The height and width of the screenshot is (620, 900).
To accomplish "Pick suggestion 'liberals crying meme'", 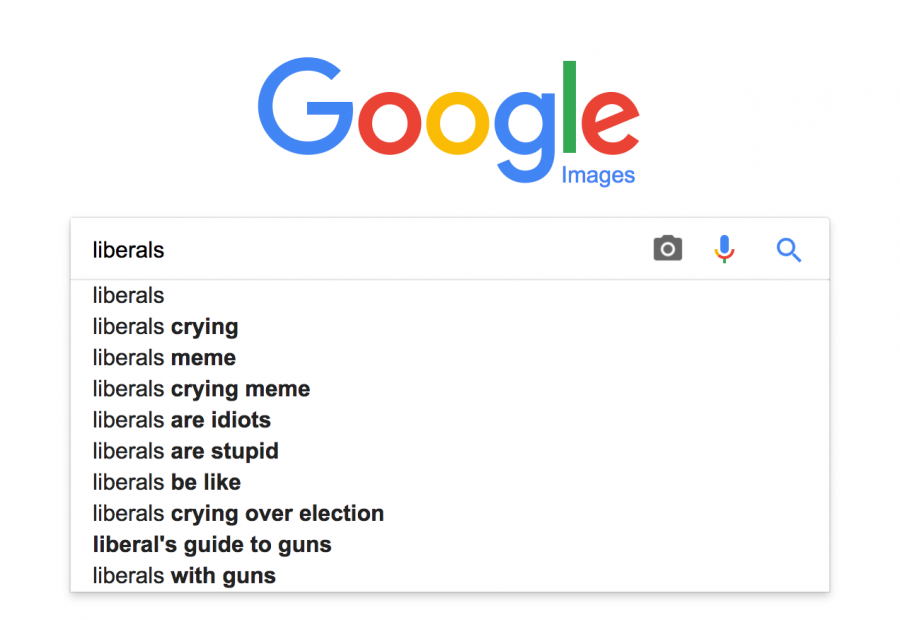I will (449, 389).
